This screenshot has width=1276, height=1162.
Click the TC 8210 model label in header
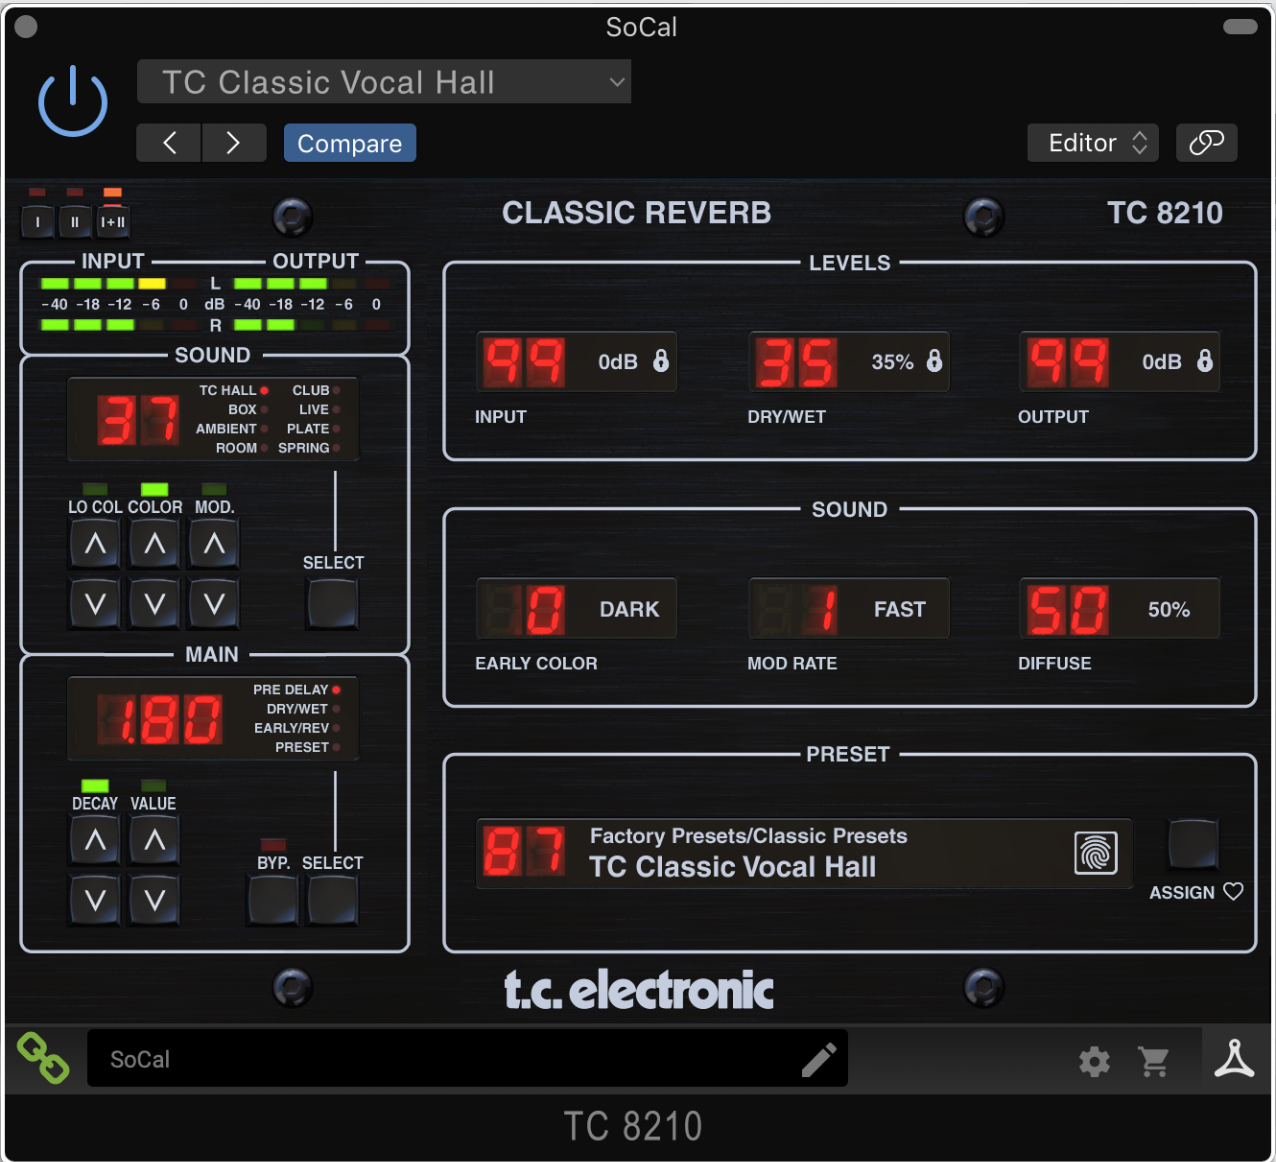click(x=1165, y=213)
